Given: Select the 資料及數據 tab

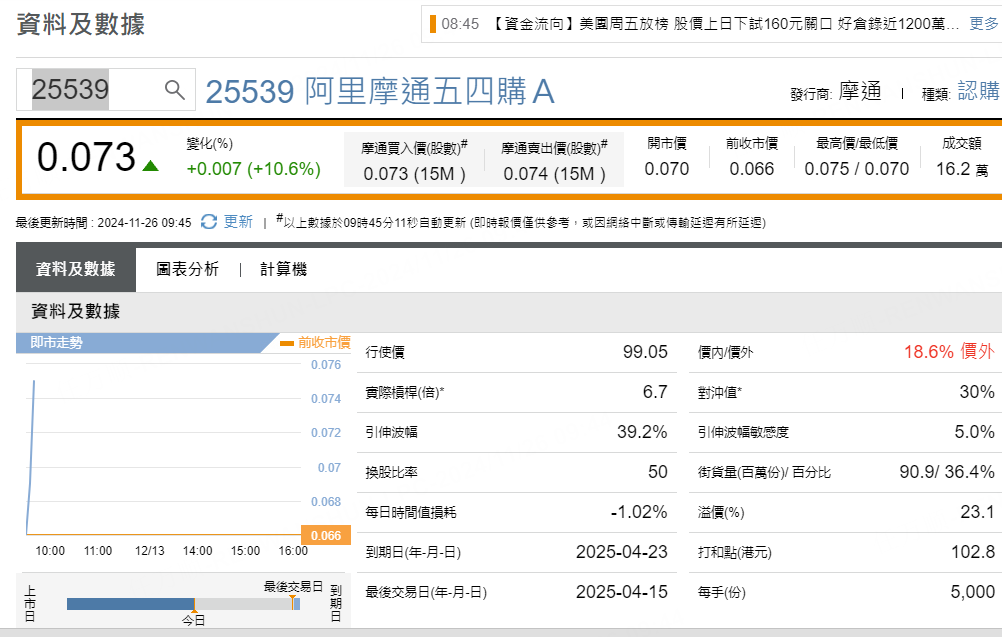Looking at the screenshot, I should click(75, 269).
